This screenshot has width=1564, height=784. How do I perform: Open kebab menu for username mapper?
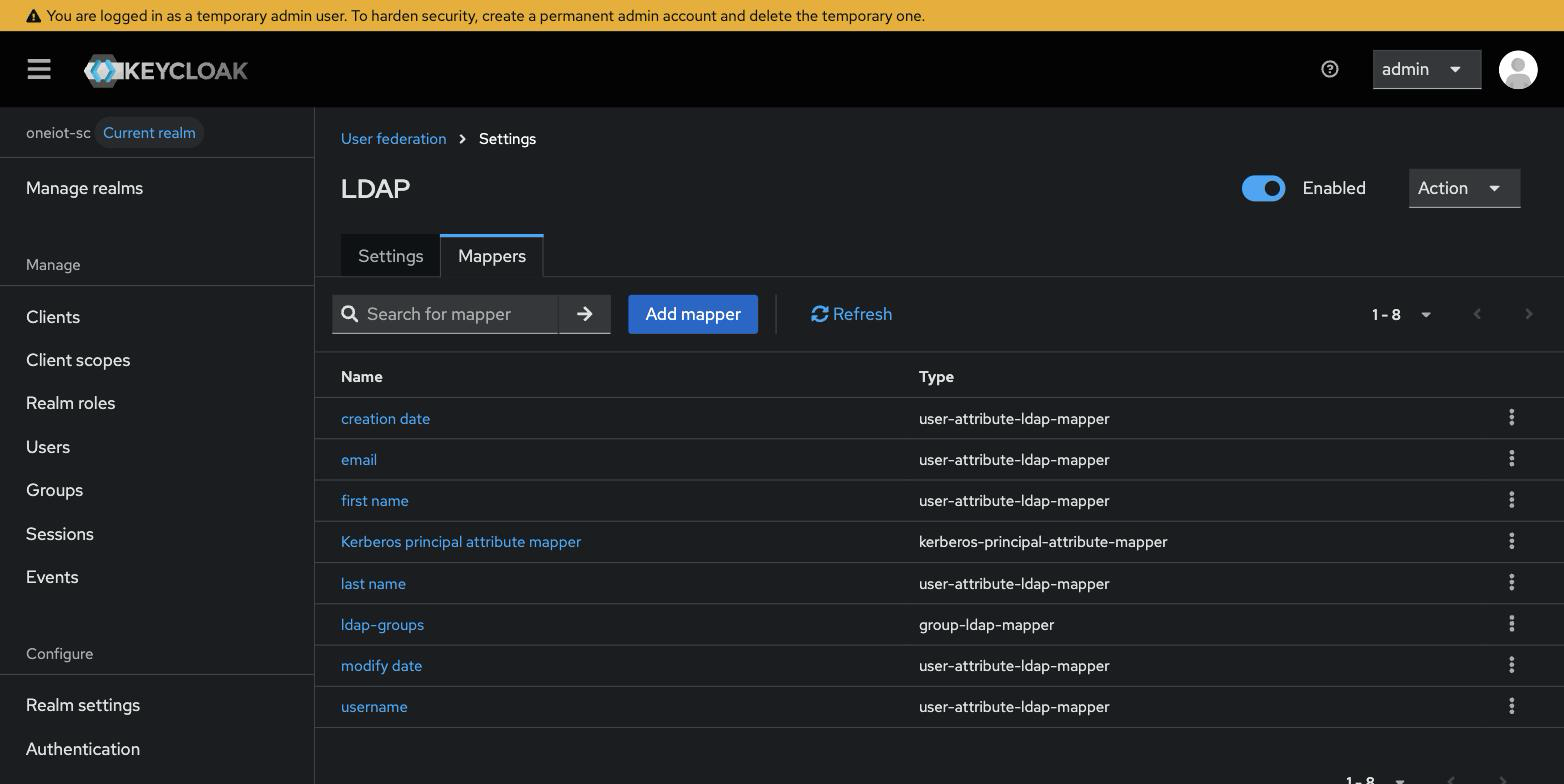[x=1511, y=705]
